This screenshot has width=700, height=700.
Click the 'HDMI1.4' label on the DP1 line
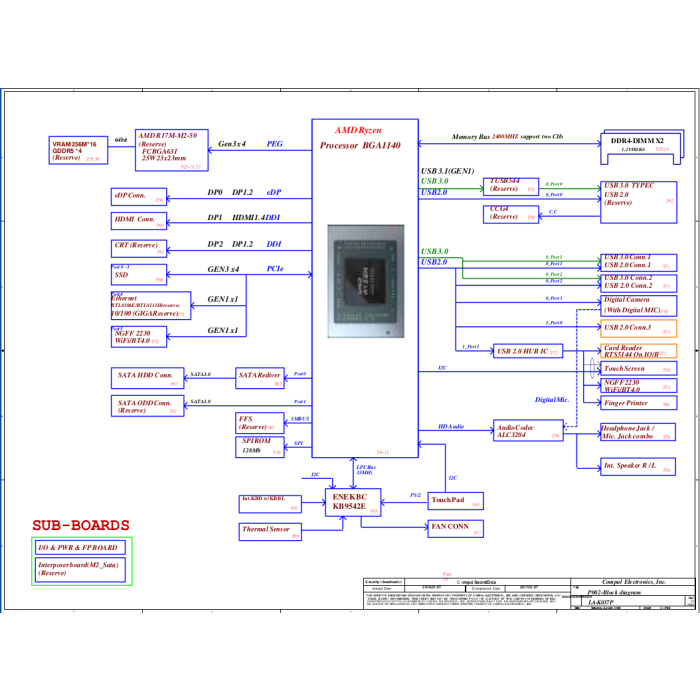tap(248, 217)
